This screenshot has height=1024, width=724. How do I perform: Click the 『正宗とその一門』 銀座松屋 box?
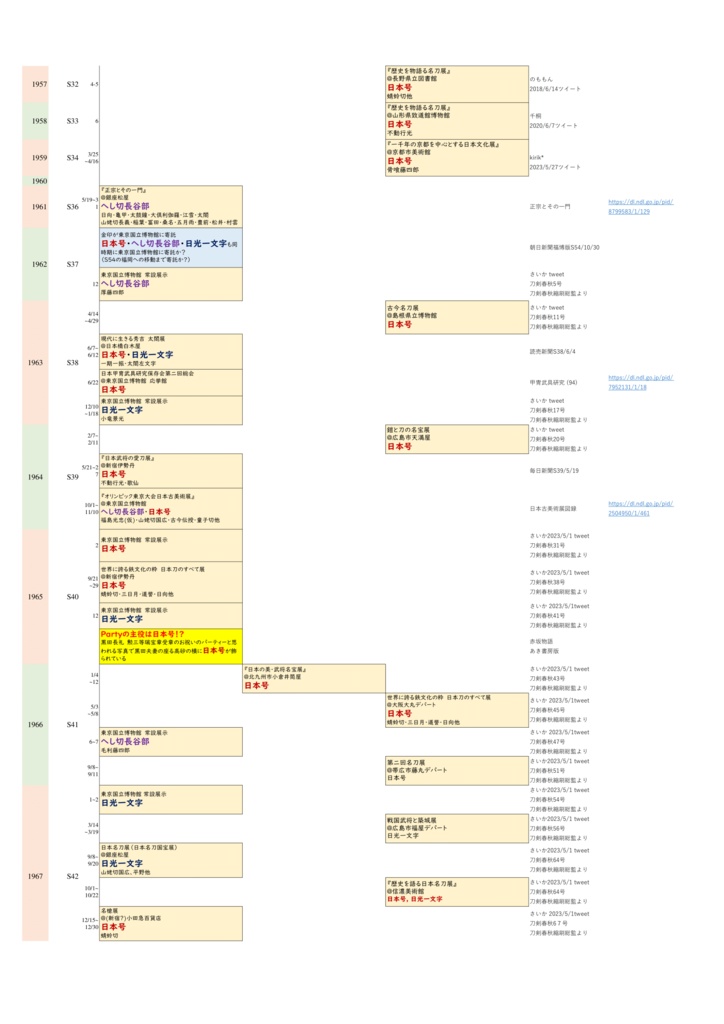pyautogui.click(x=171, y=206)
